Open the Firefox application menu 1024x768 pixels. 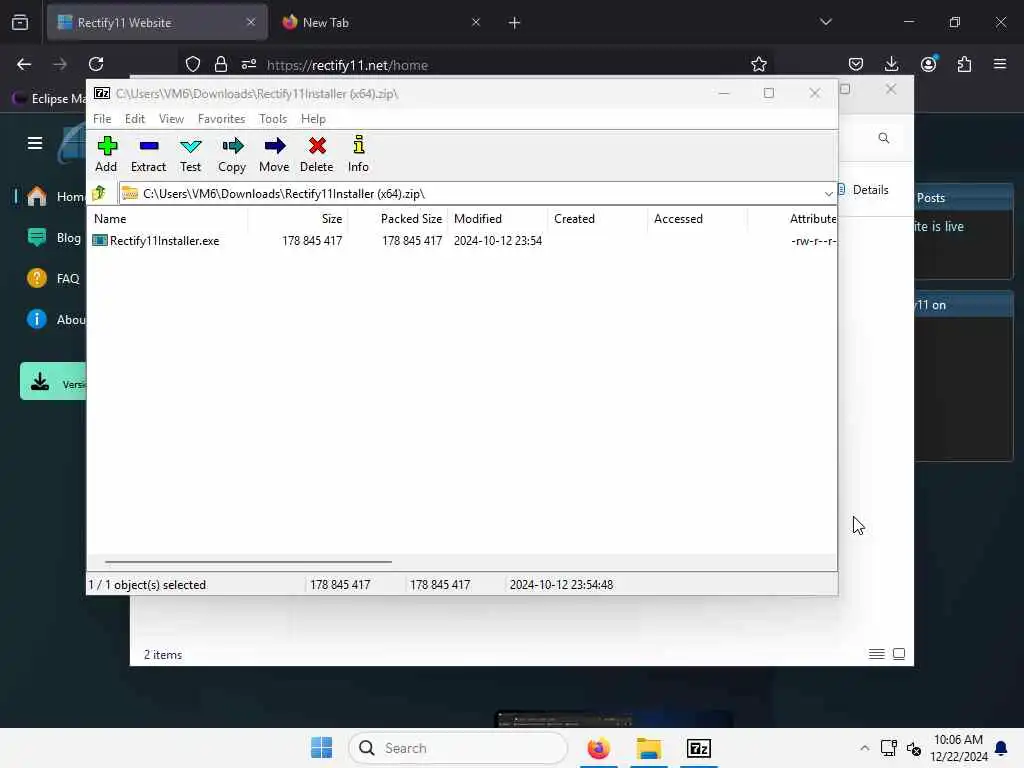pos(1000,64)
